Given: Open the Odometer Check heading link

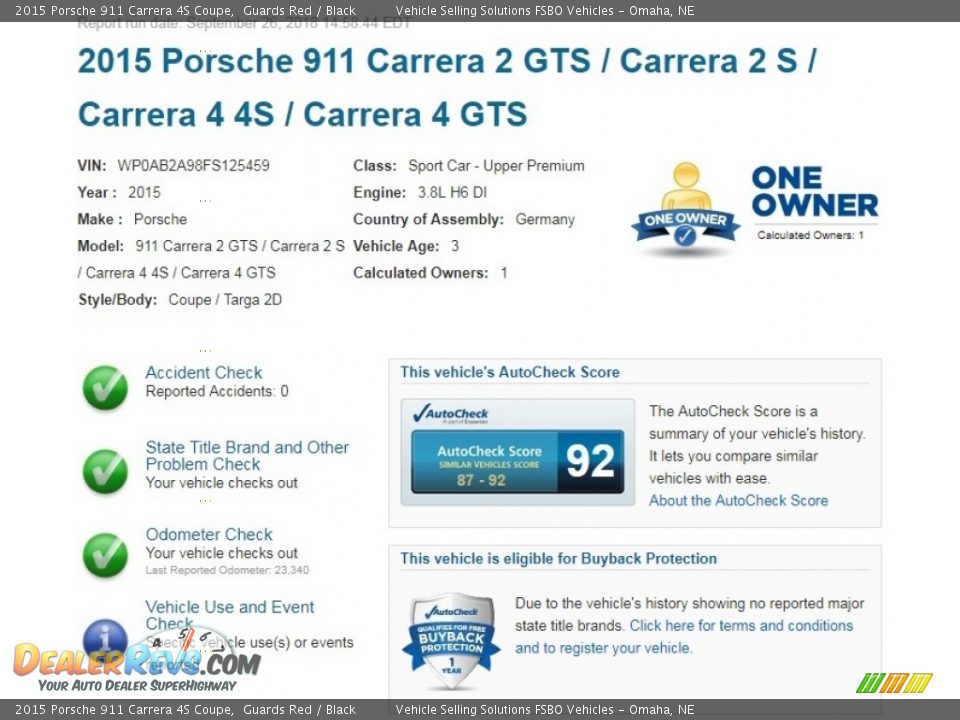Looking at the screenshot, I should [x=209, y=534].
